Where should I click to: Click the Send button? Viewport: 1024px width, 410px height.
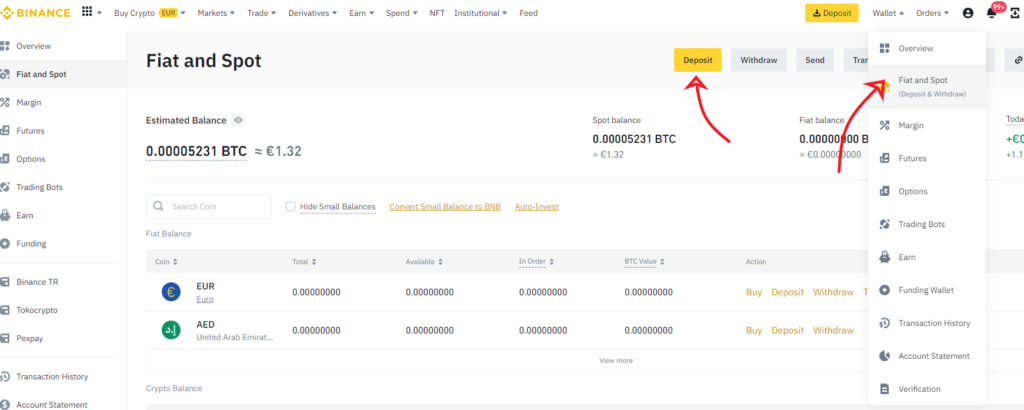(814, 60)
